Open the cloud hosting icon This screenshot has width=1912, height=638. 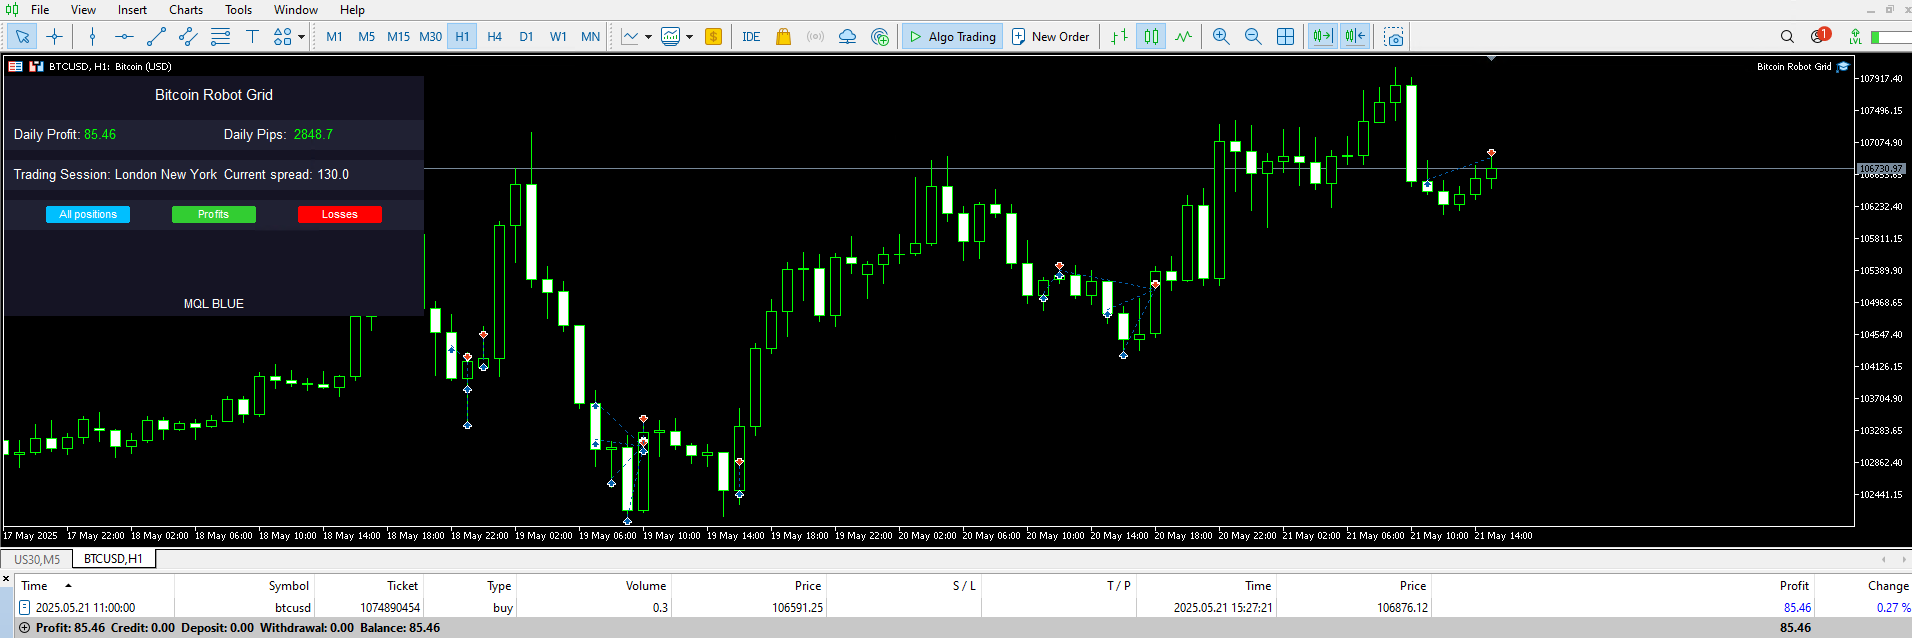847,37
